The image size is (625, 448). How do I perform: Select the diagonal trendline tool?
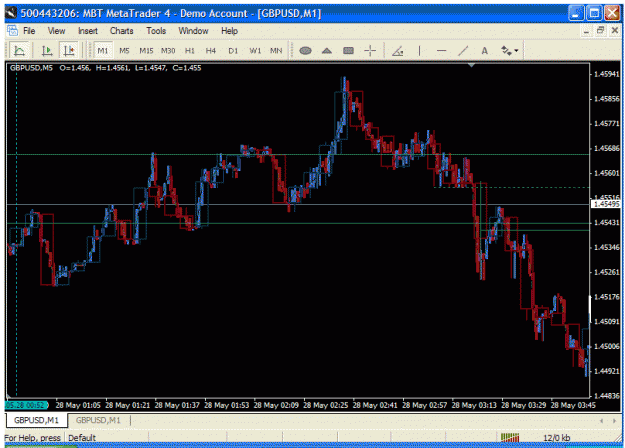point(463,51)
